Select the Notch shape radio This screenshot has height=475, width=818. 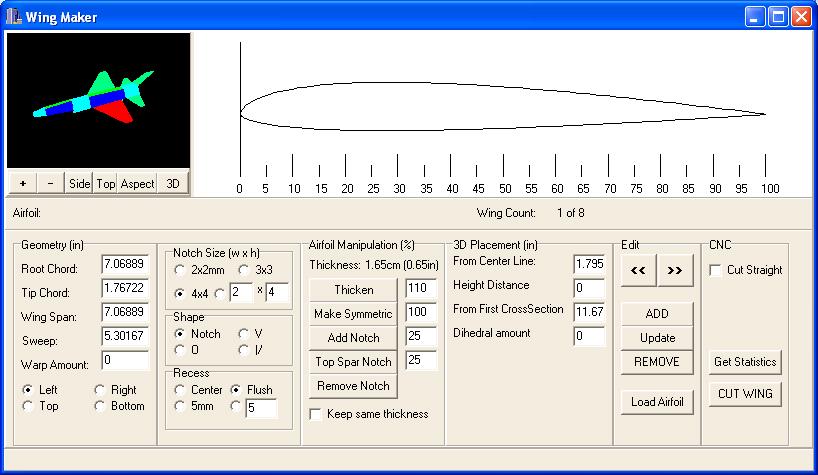(x=179, y=334)
